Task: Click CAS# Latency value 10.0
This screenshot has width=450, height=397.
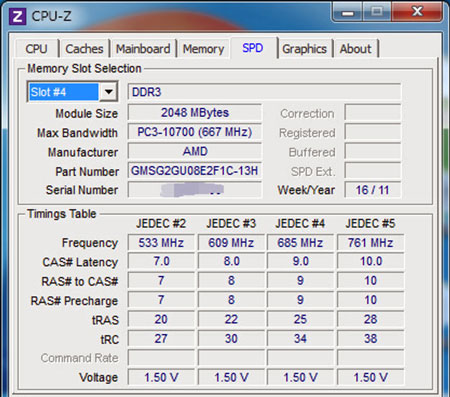Action: point(370,261)
